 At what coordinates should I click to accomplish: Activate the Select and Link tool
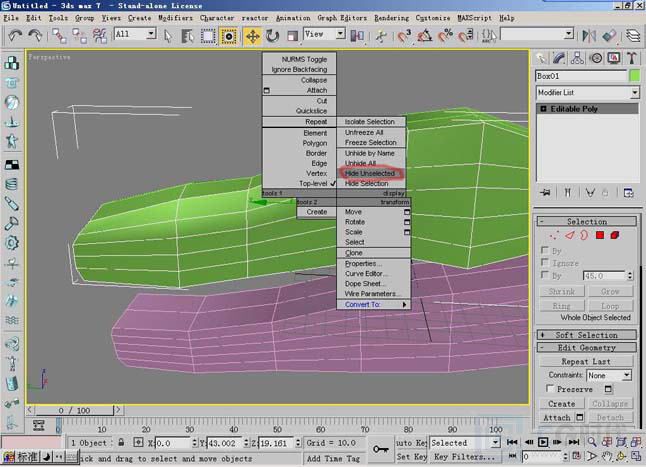pos(59,36)
